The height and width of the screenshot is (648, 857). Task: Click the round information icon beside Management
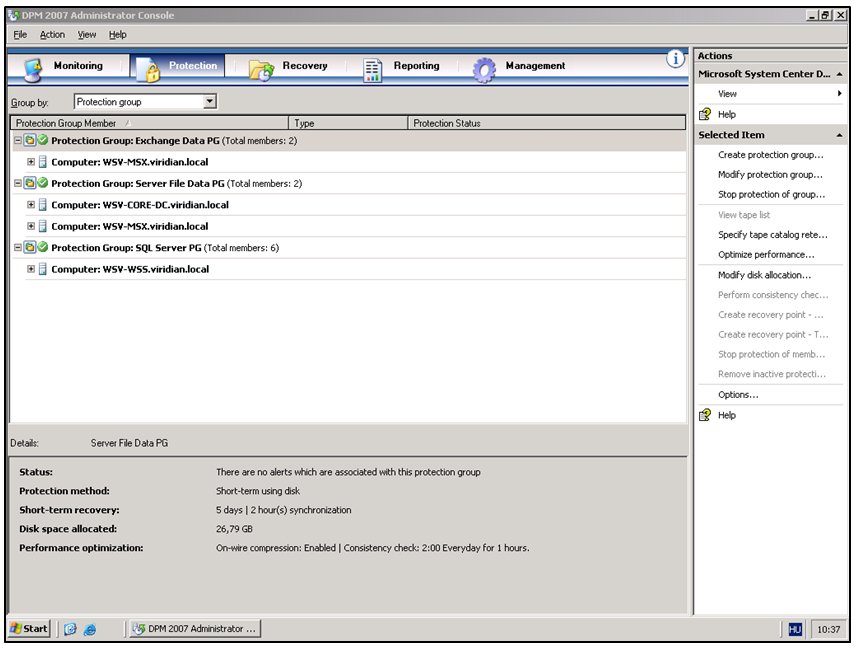(x=676, y=58)
